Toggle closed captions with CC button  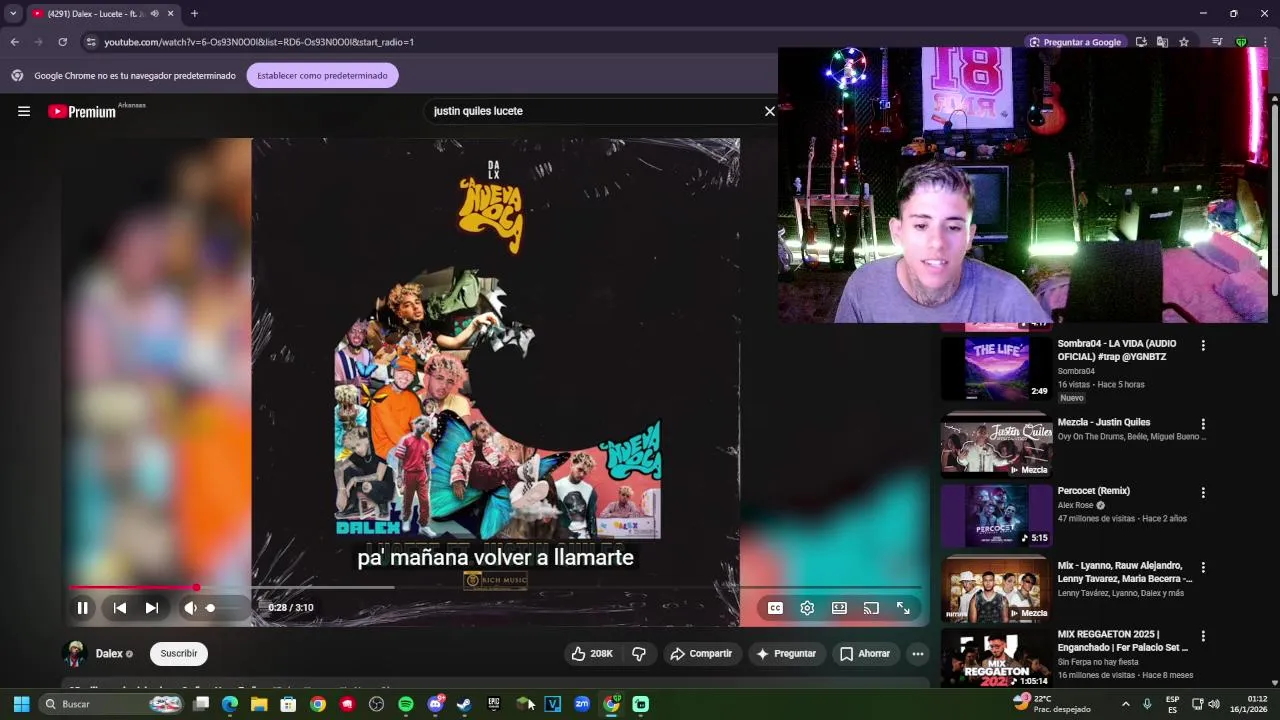775,608
